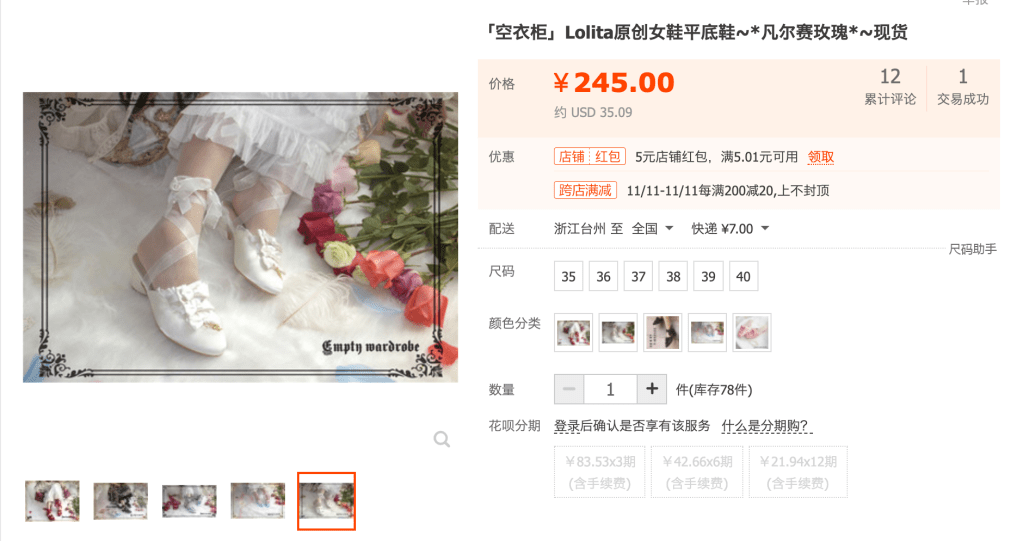Select size 40

[743, 276]
